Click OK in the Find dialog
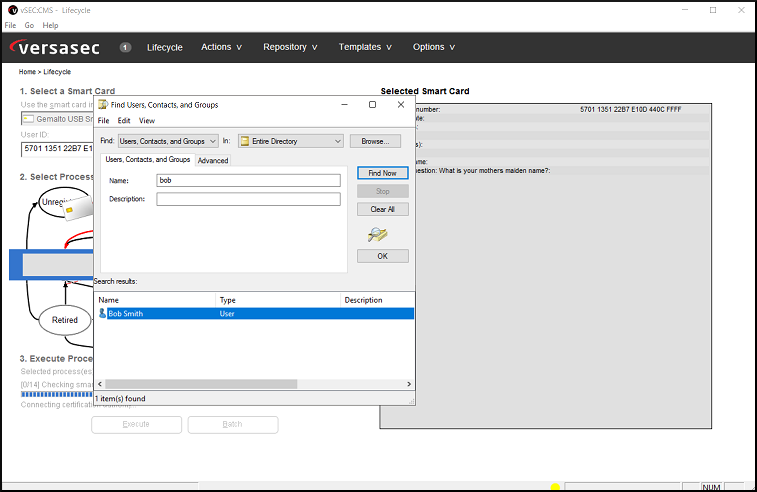Screen dimensions: 757x492 coord(383,256)
